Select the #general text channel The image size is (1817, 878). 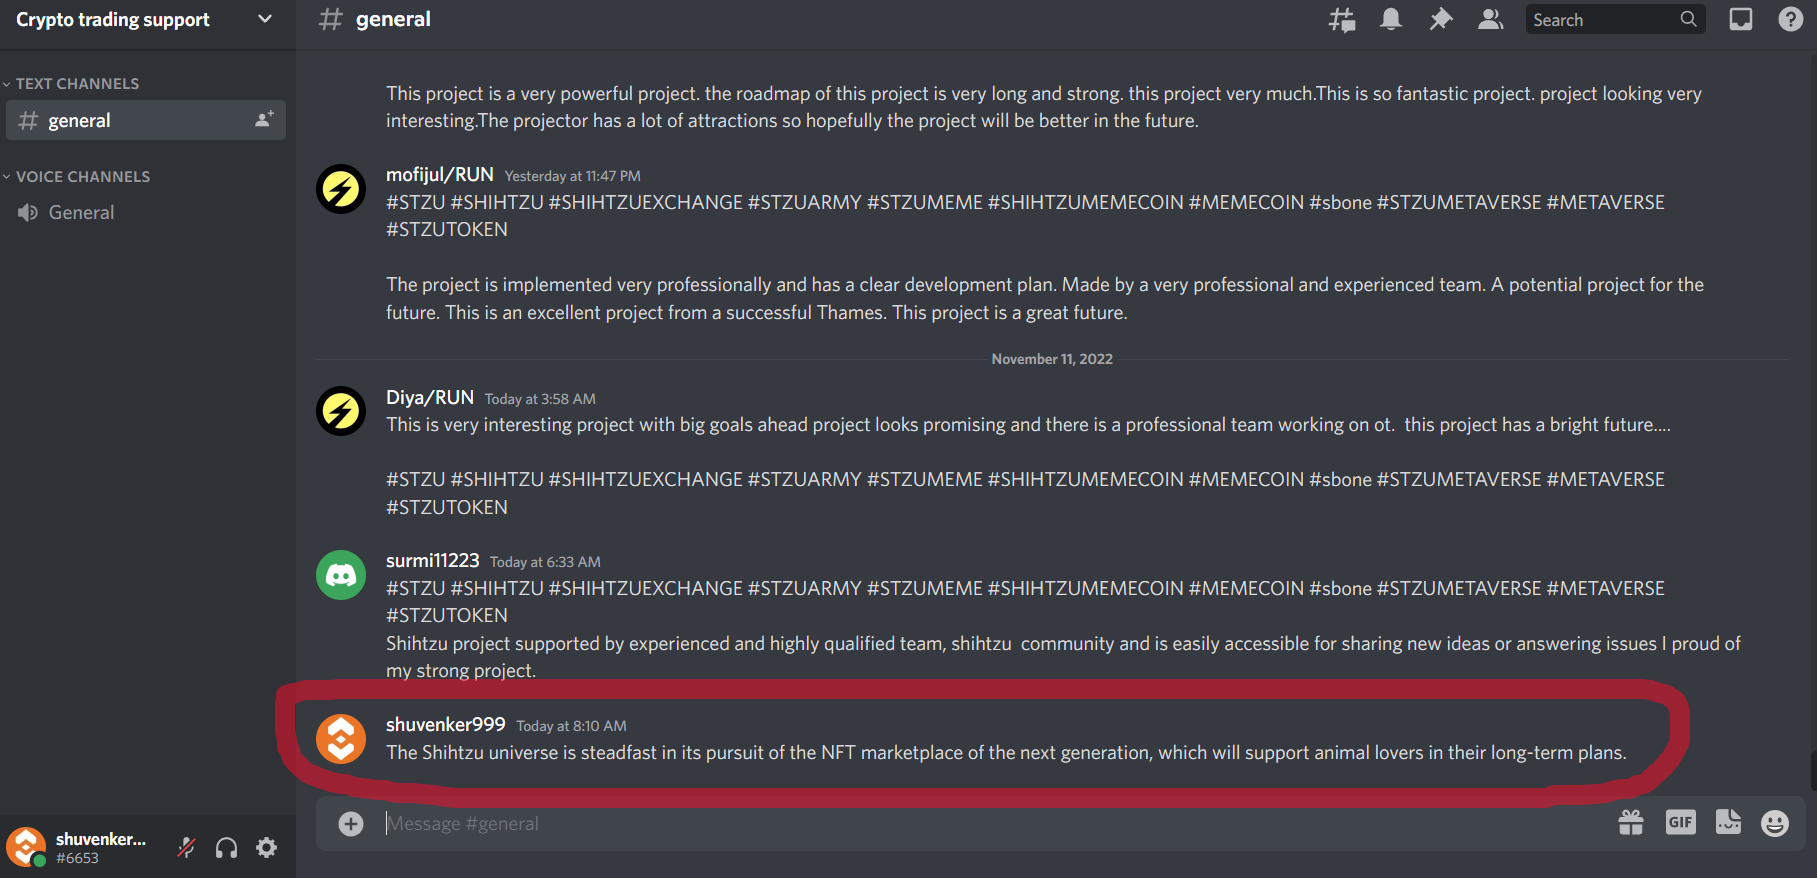(x=146, y=120)
